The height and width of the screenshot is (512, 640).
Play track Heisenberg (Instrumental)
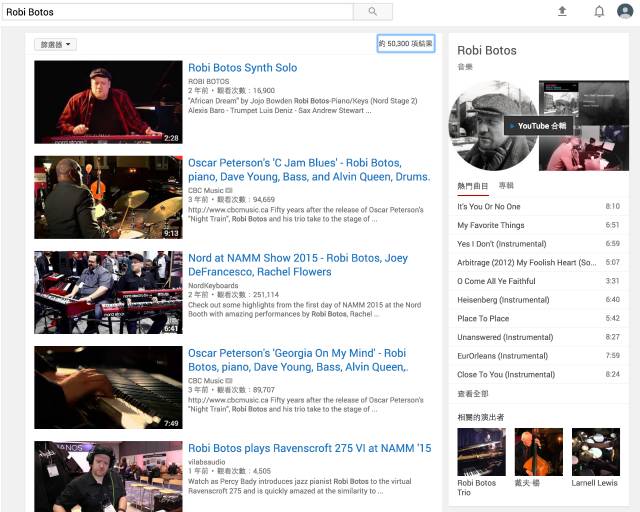tap(538, 300)
